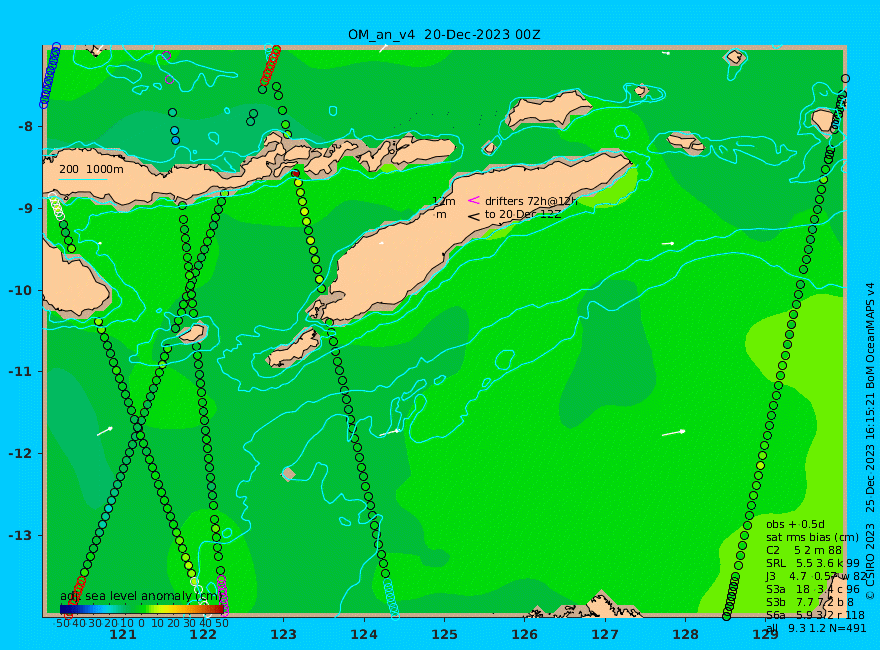Click the 125 longitude axis label
The width and height of the screenshot is (880, 650).
pyautogui.click(x=444, y=635)
